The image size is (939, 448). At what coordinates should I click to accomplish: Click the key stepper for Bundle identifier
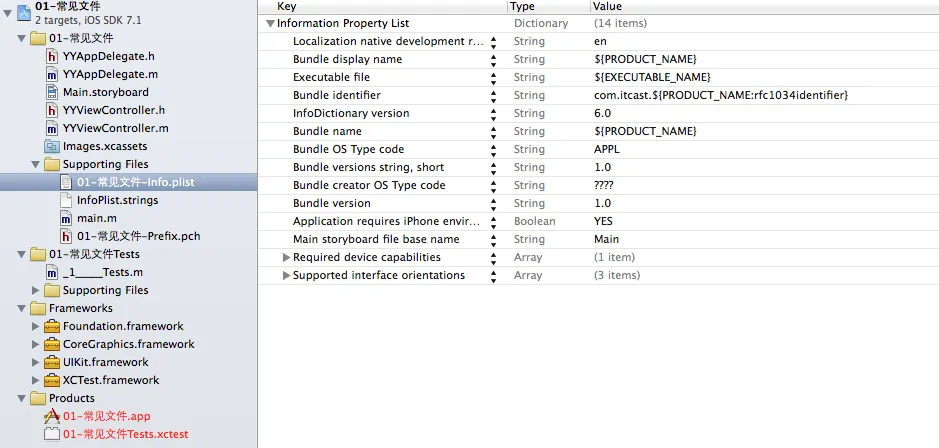[x=493, y=96]
